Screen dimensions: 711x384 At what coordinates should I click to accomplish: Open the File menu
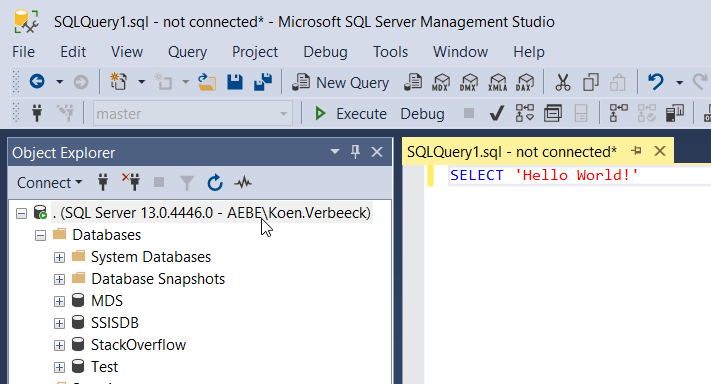point(24,52)
